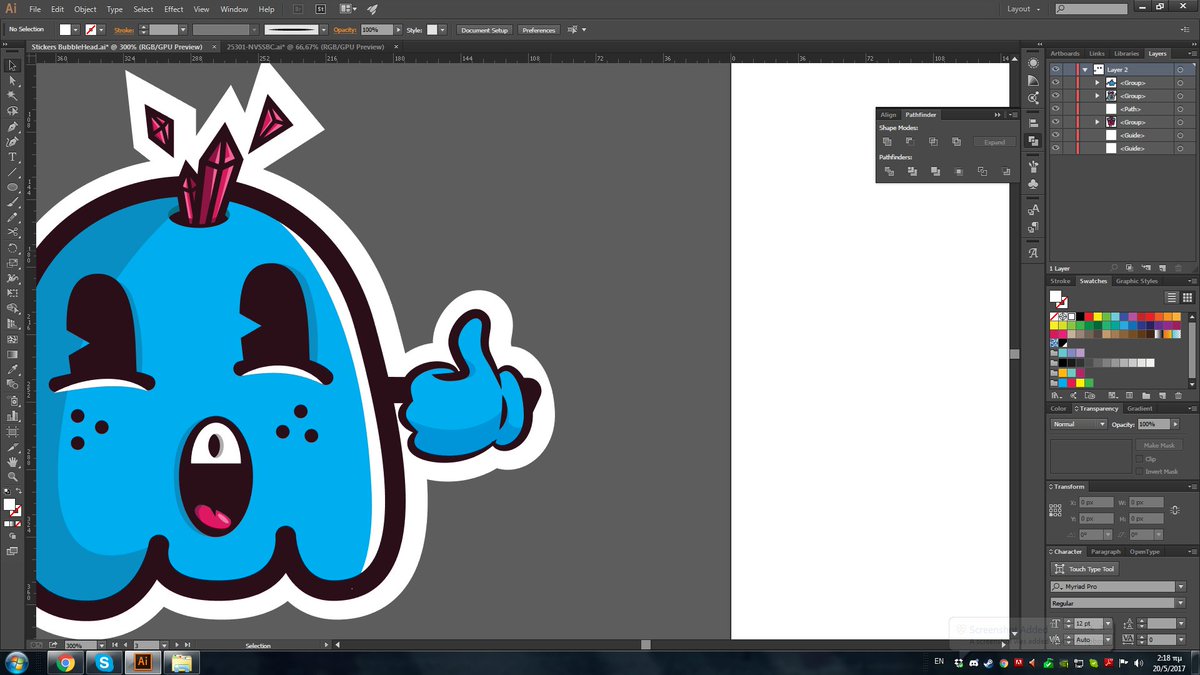Open the Window menu
This screenshot has width=1200, height=675.
tap(233, 9)
